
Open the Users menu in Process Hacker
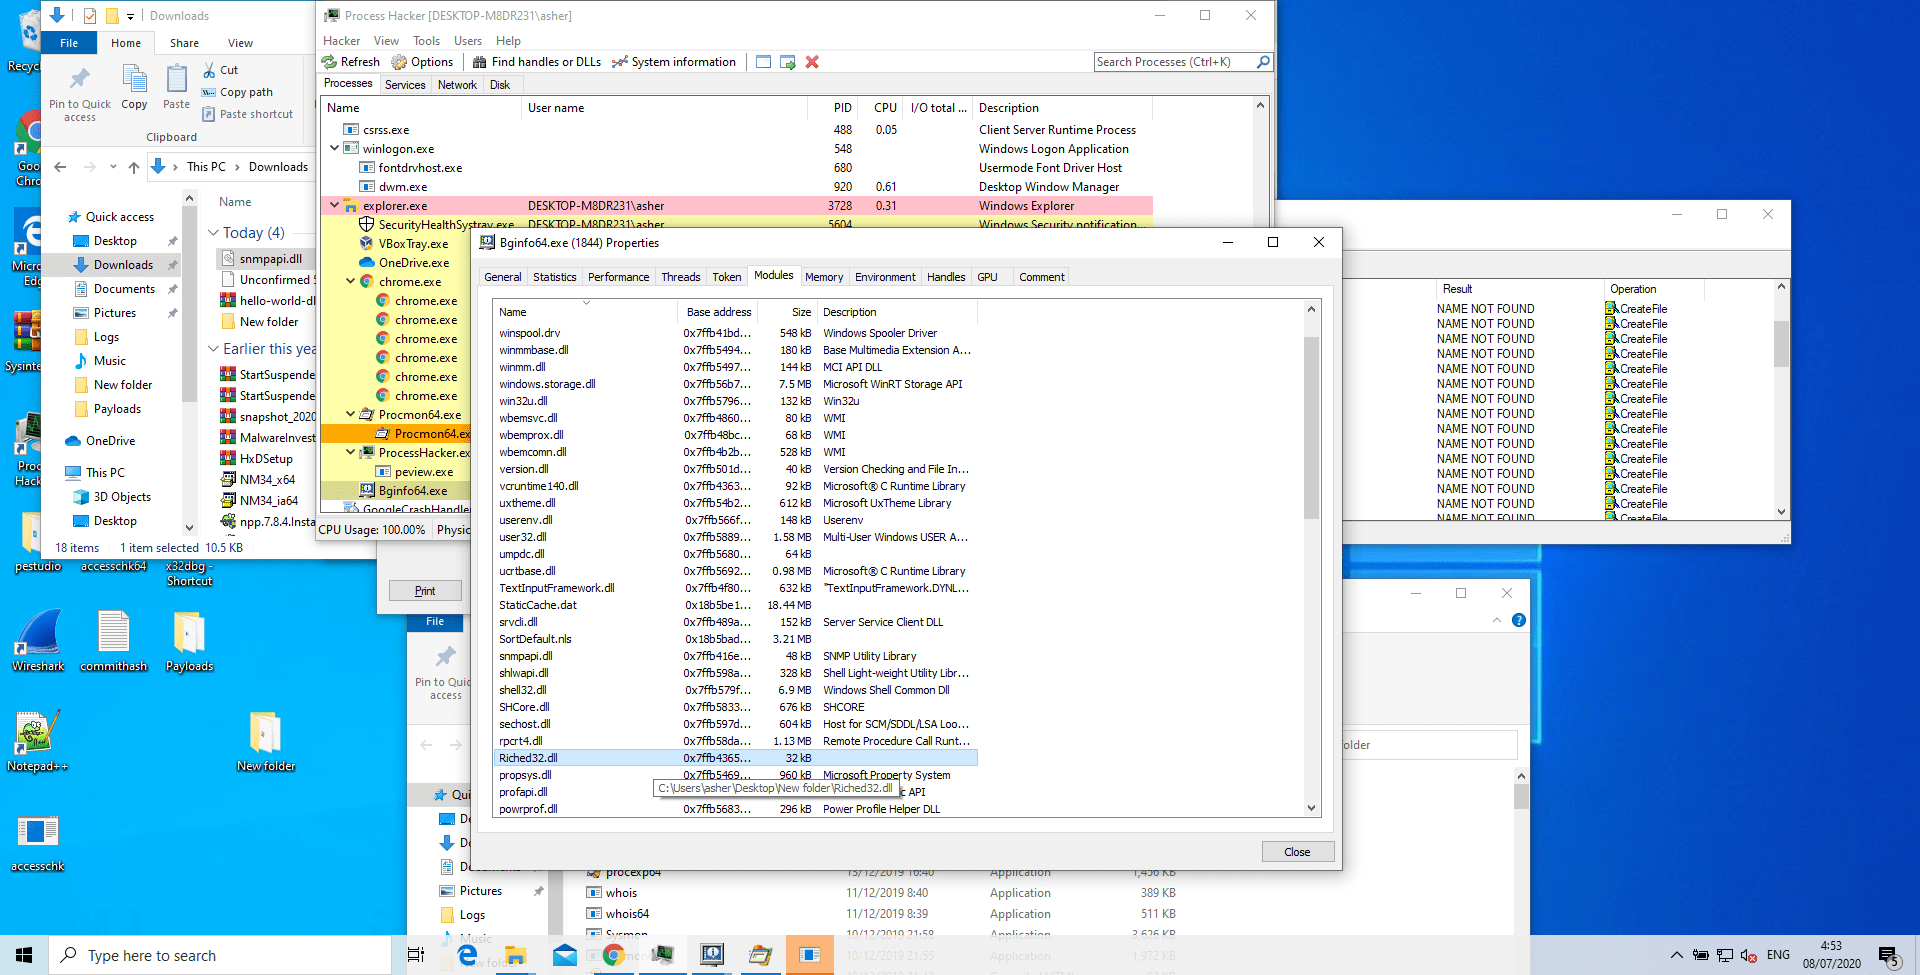tap(467, 41)
